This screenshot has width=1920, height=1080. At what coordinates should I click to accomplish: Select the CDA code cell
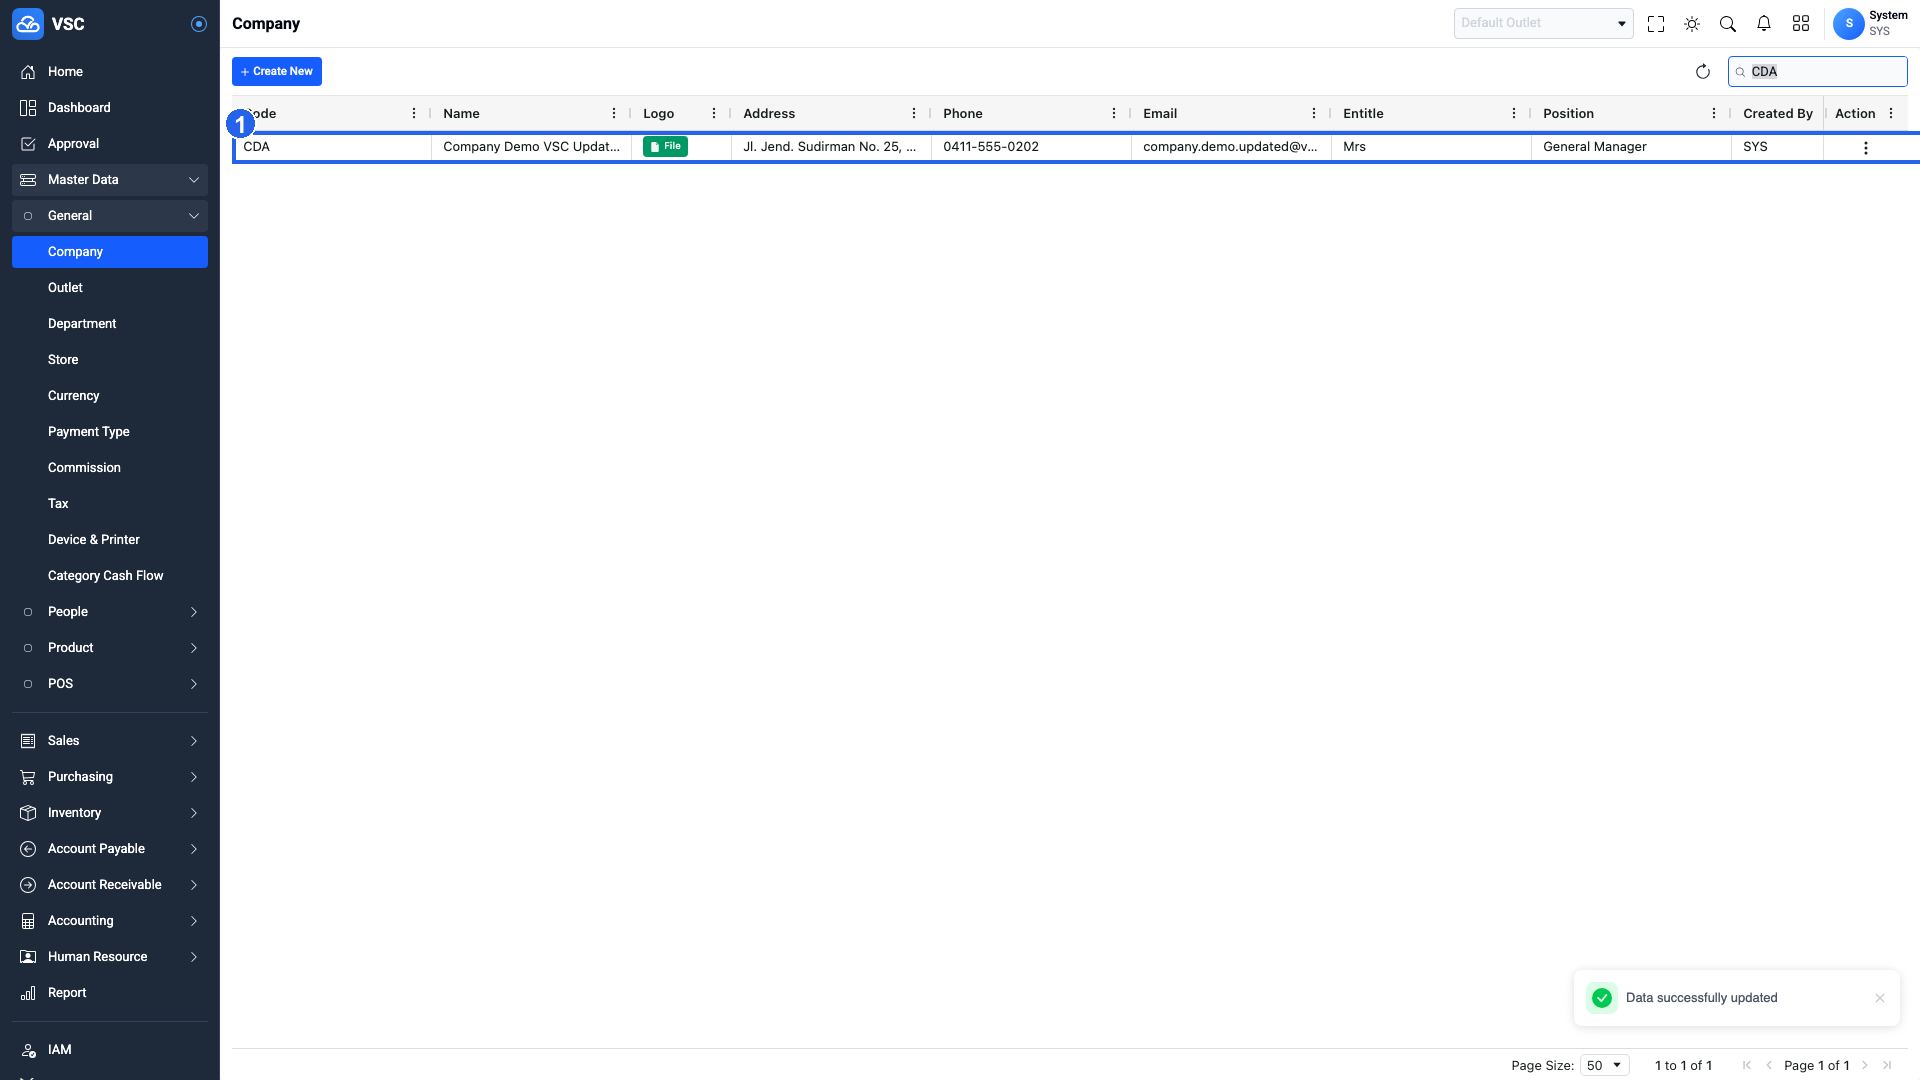(332, 147)
